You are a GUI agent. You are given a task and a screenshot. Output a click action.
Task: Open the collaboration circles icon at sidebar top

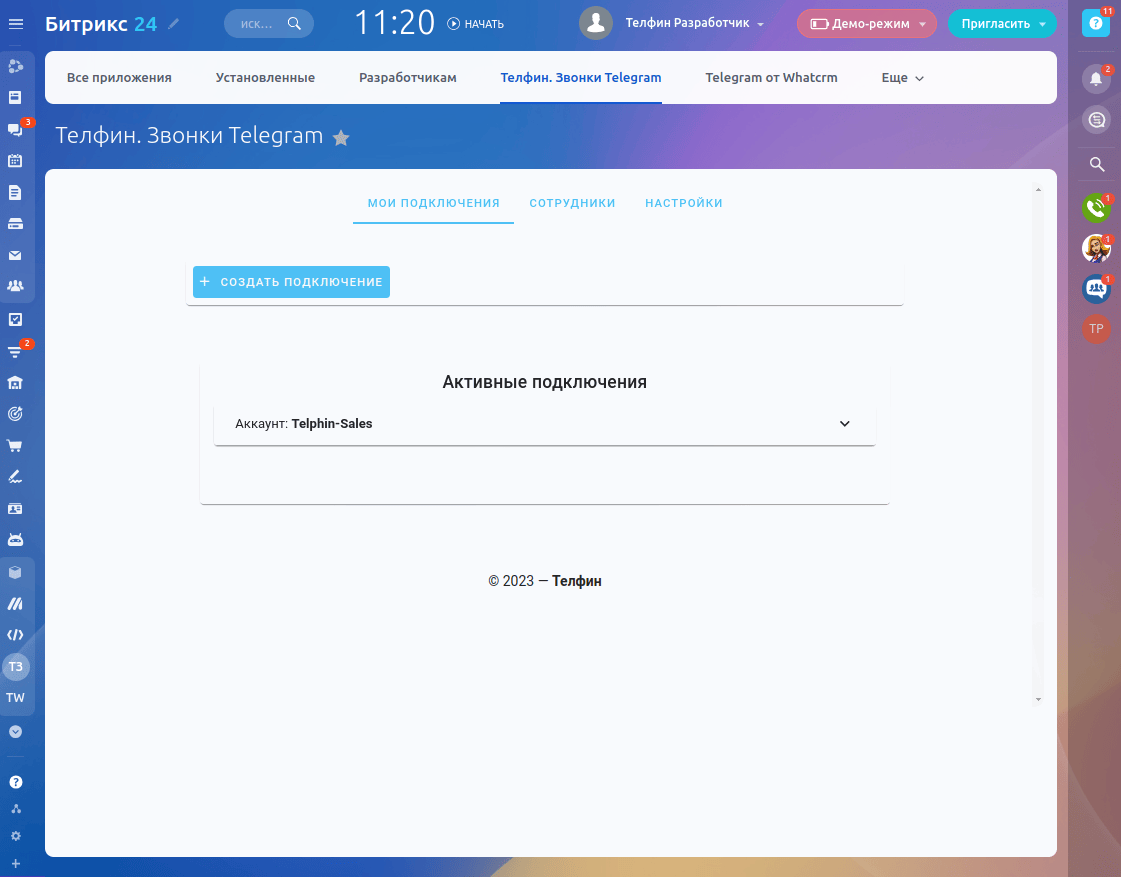15,66
